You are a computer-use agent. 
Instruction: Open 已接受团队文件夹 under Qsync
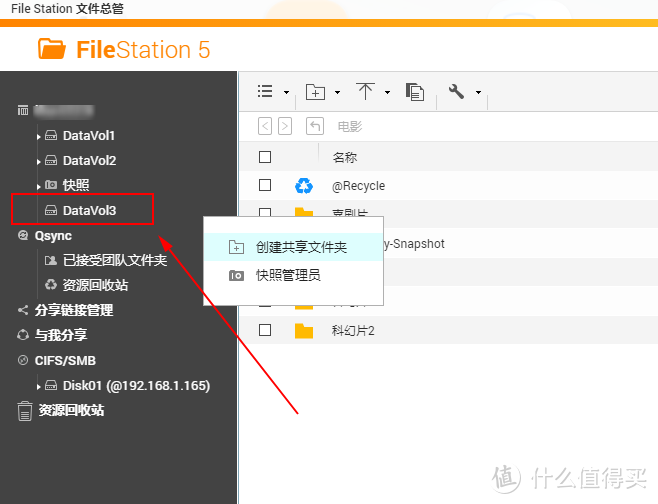click(x=115, y=260)
